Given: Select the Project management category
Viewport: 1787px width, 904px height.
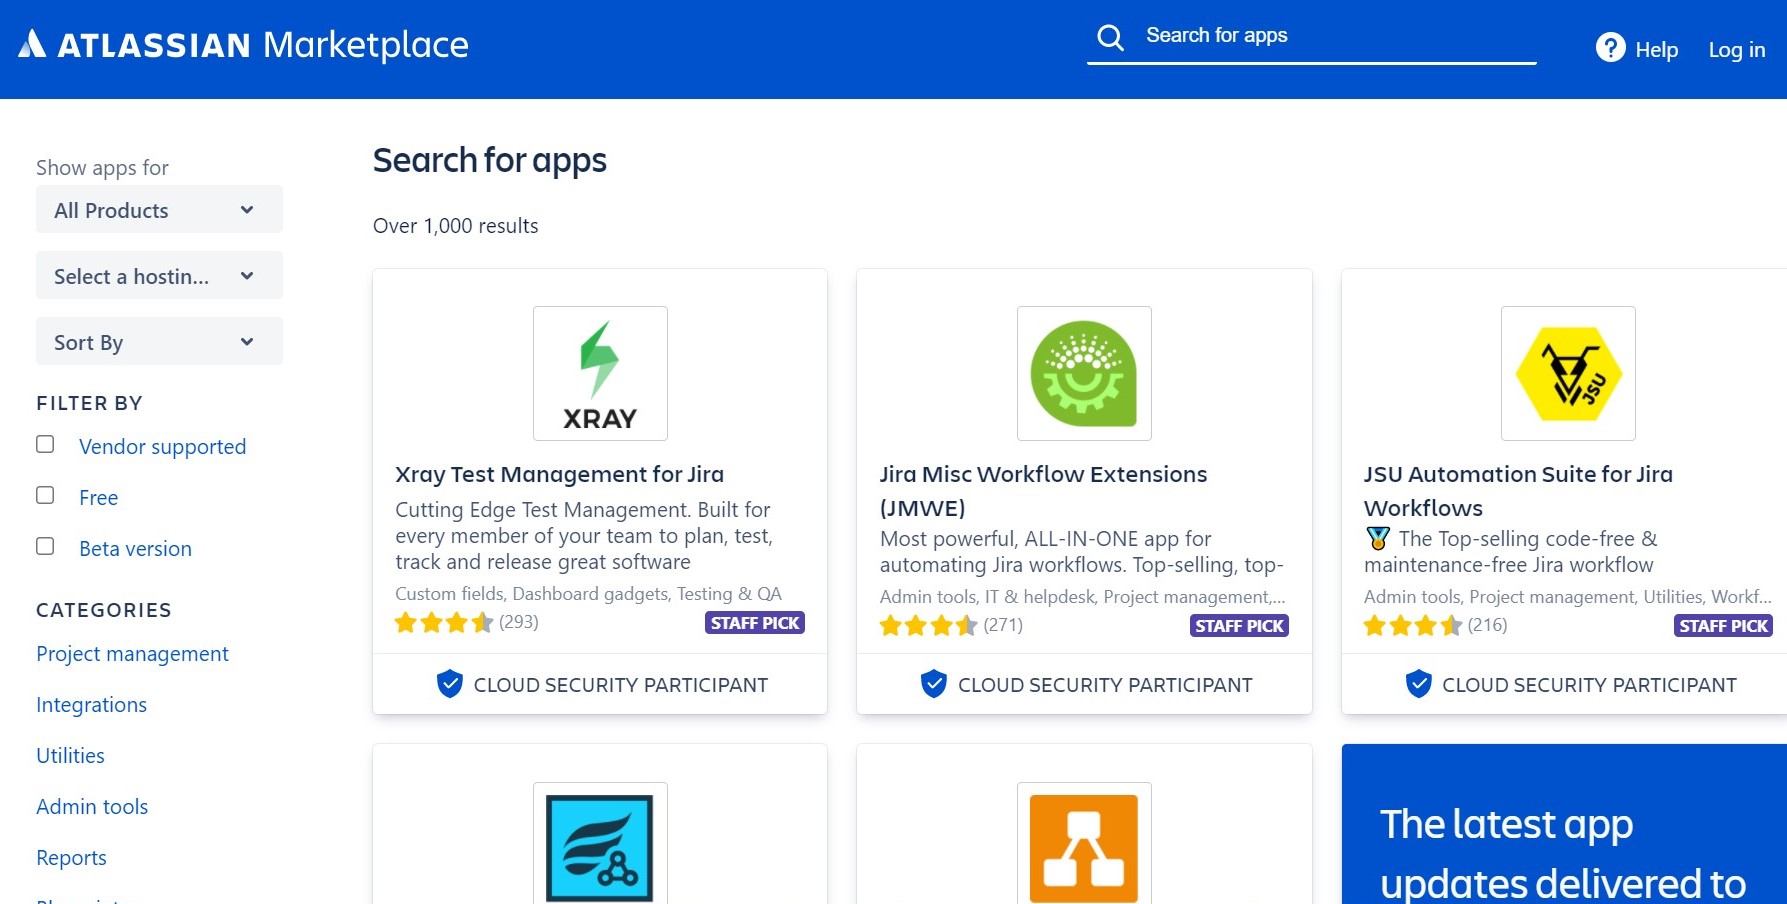Looking at the screenshot, I should pyautogui.click(x=132, y=654).
